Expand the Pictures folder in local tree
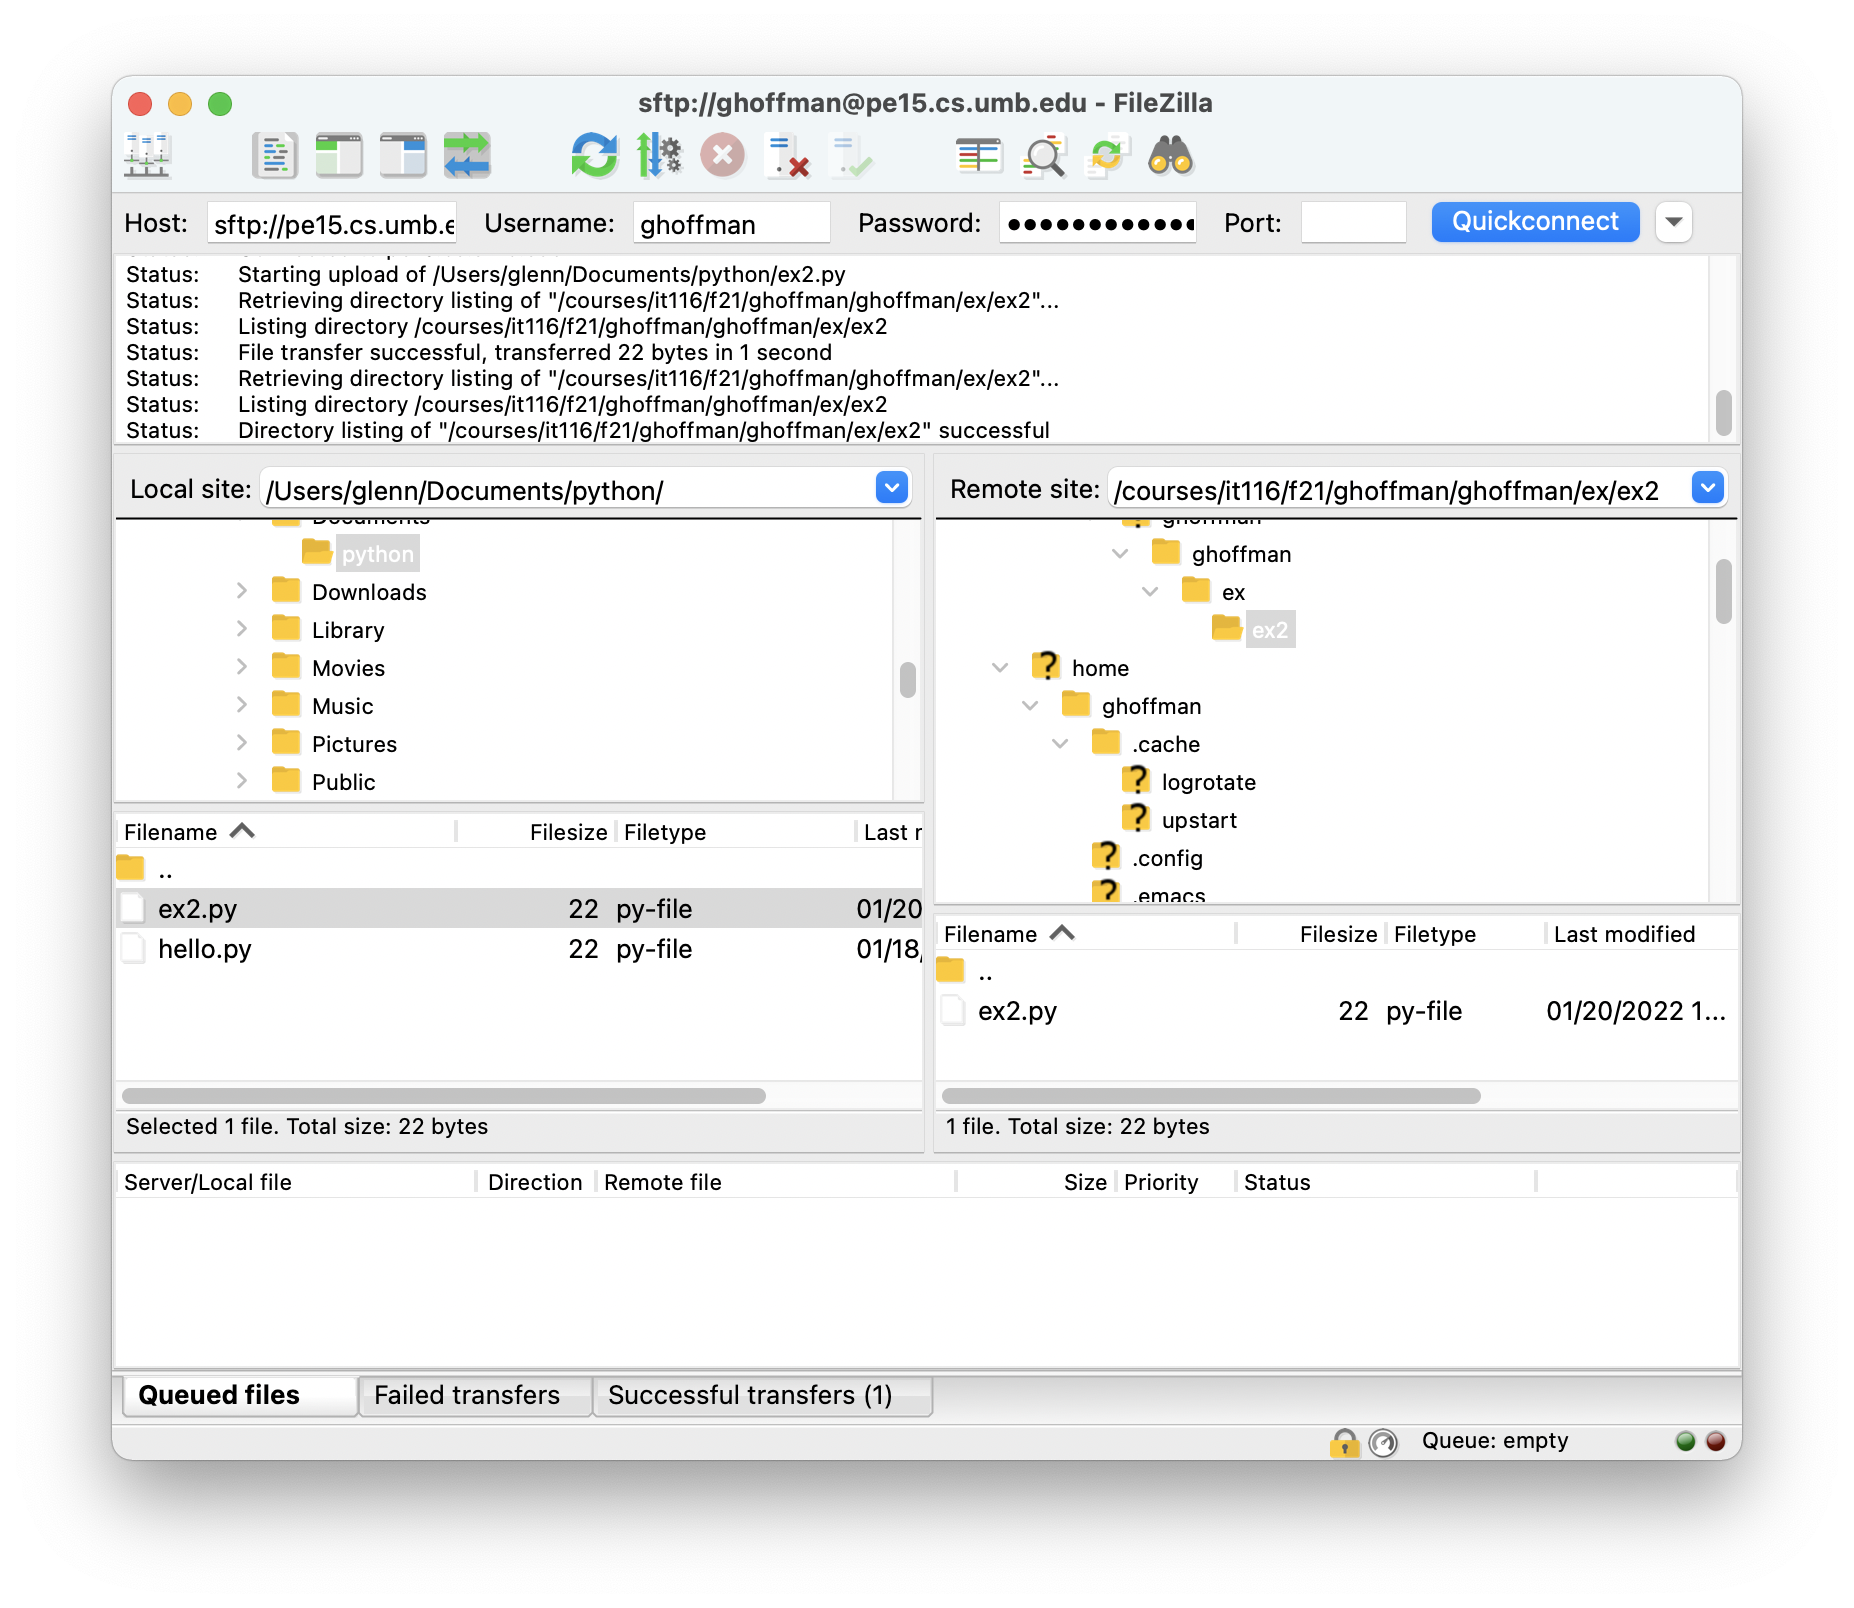This screenshot has width=1854, height=1608. tap(241, 743)
